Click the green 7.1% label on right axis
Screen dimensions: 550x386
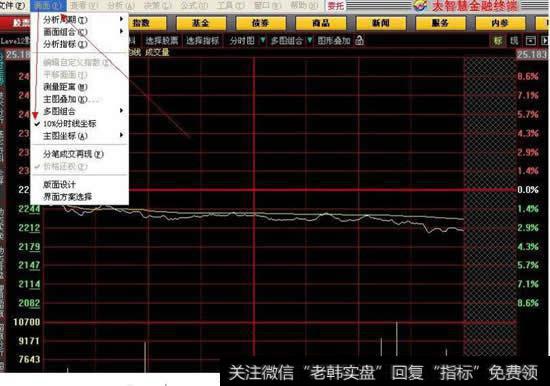[x=528, y=284]
